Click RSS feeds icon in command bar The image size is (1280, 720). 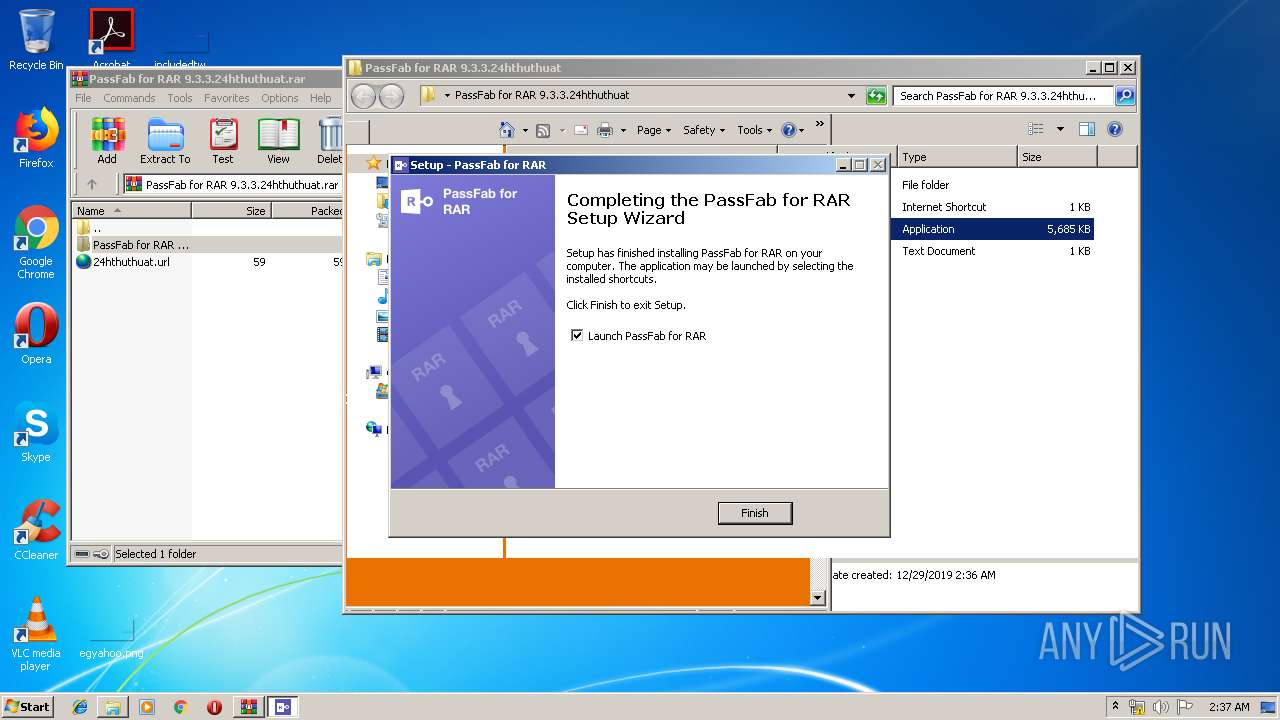(543, 130)
